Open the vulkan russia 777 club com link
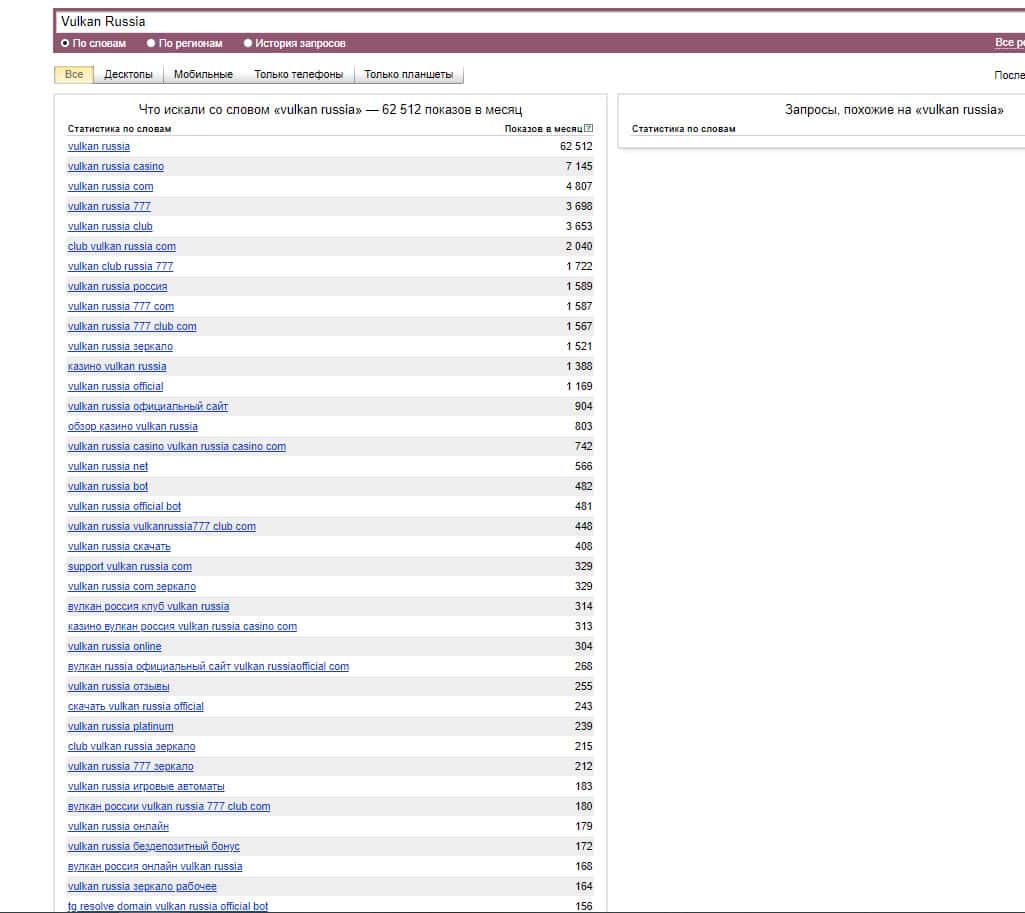 click(x=132, y=326)
